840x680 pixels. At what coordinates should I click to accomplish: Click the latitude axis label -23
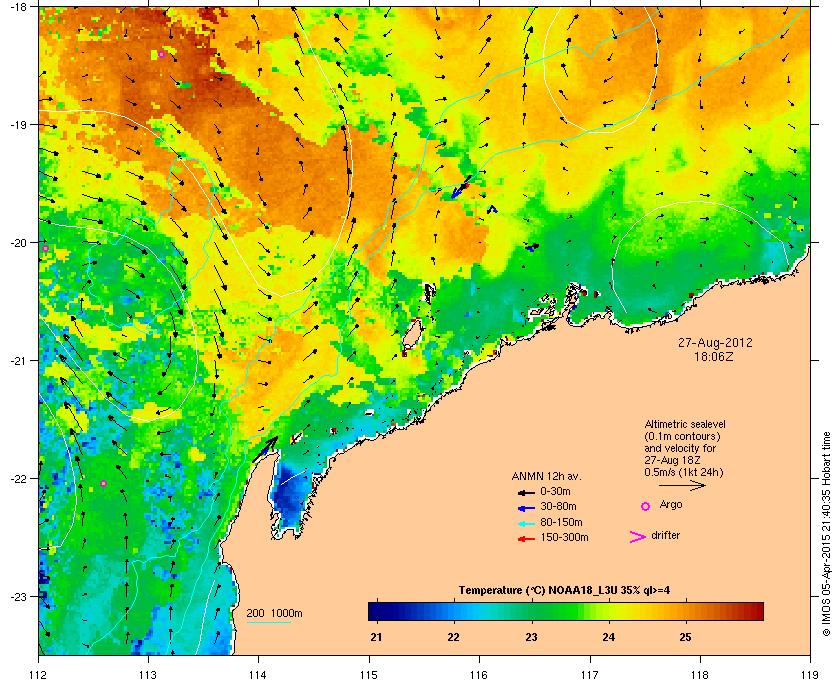[x=18, y=596]
